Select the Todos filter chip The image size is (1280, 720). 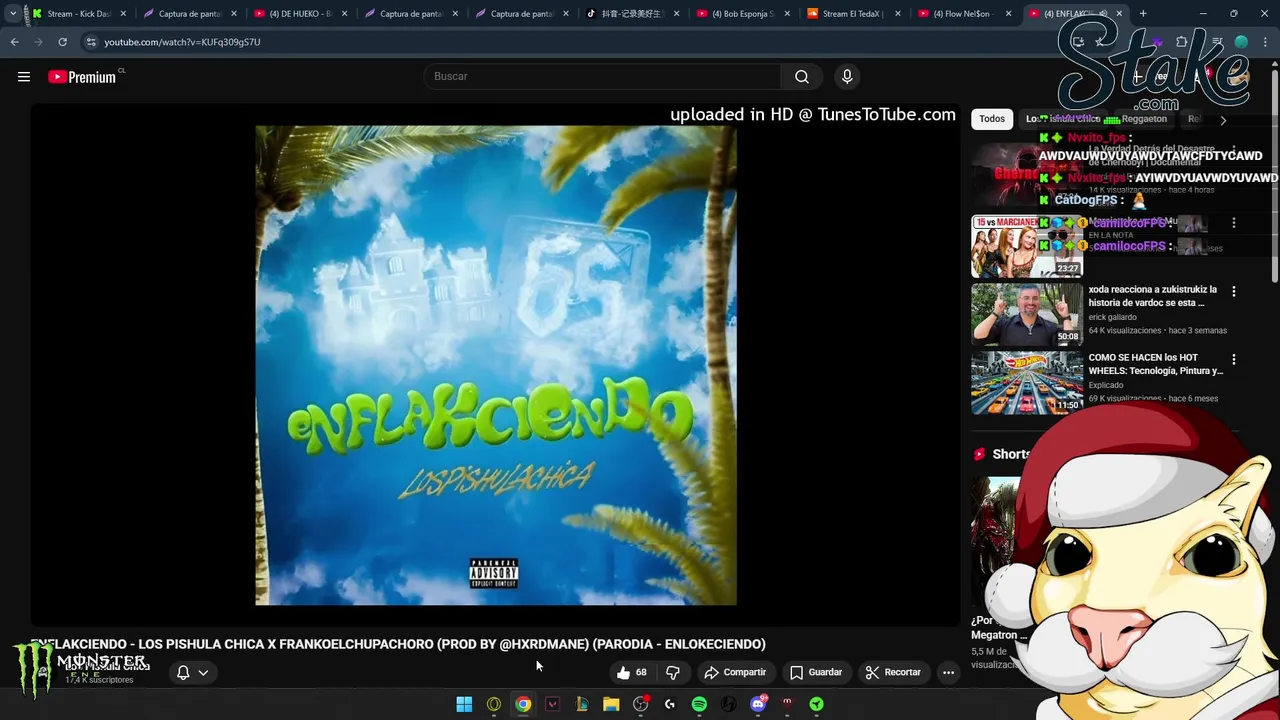coord(992,119)
